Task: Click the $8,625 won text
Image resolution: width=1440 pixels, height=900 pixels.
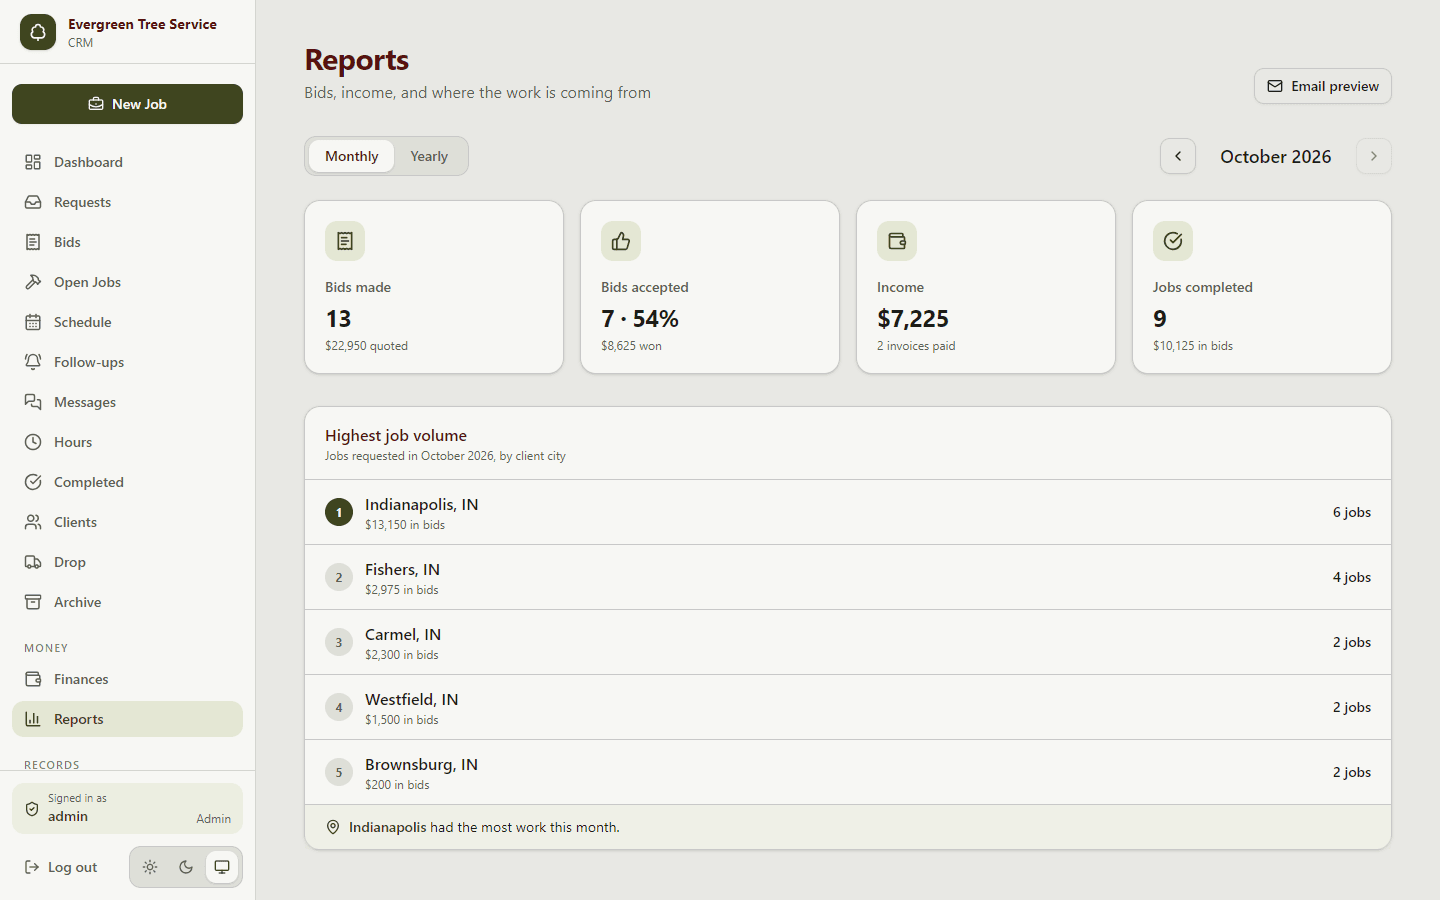Action: click(x=631, y=346)
